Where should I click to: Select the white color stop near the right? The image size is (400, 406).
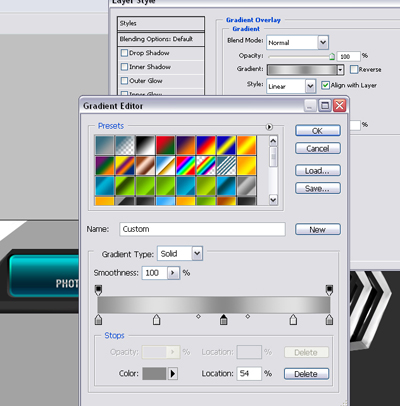point(293,320)
